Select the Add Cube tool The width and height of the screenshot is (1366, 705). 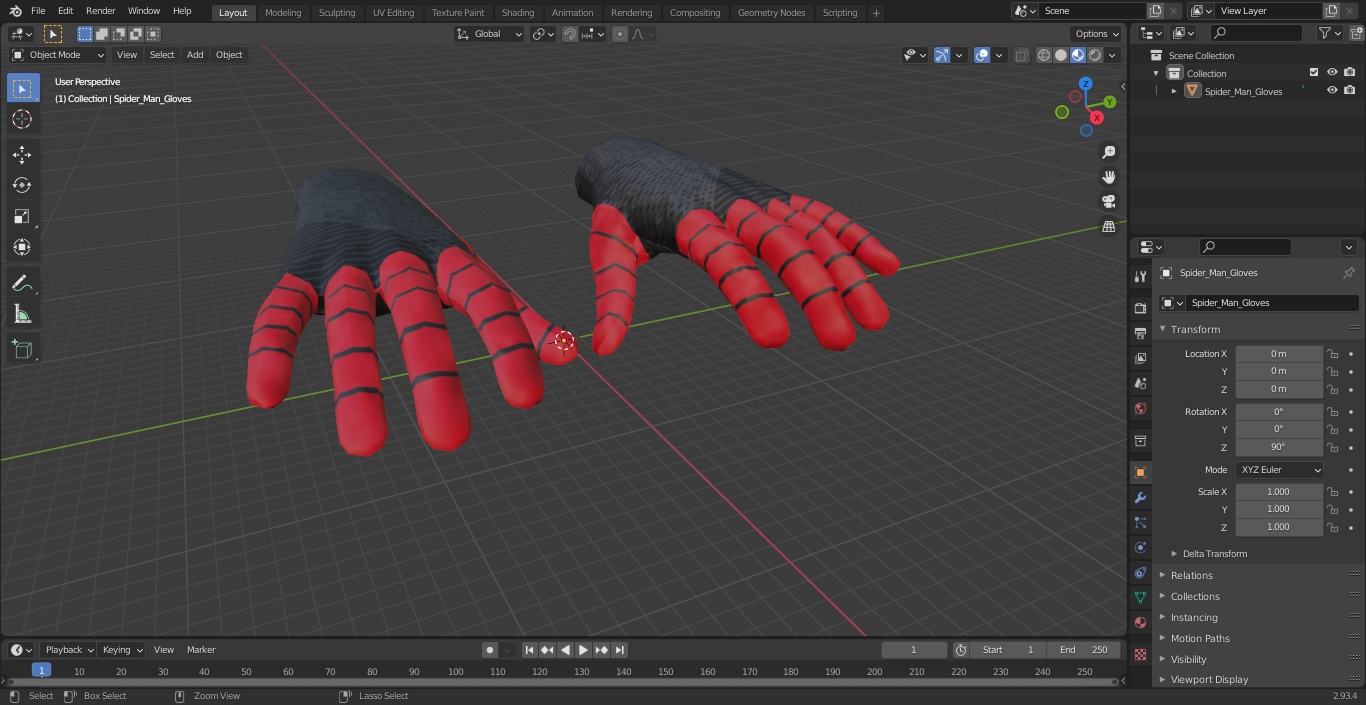22,350
